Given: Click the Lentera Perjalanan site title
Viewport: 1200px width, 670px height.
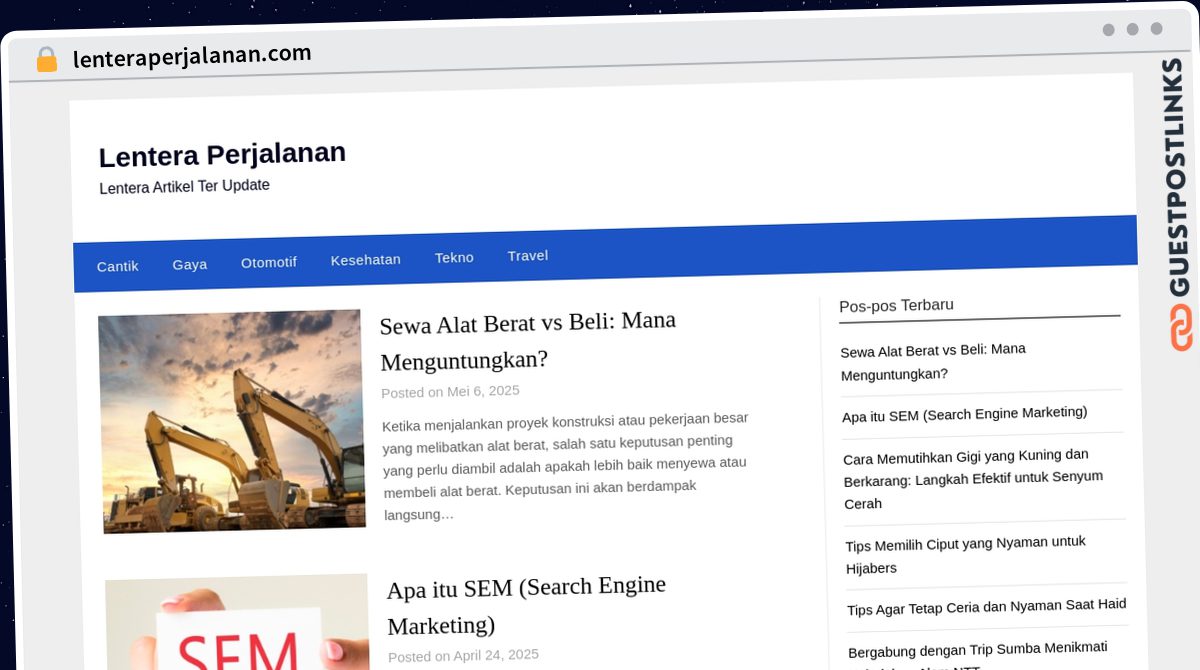Looking at the screenshot, I should click(221, 153).
